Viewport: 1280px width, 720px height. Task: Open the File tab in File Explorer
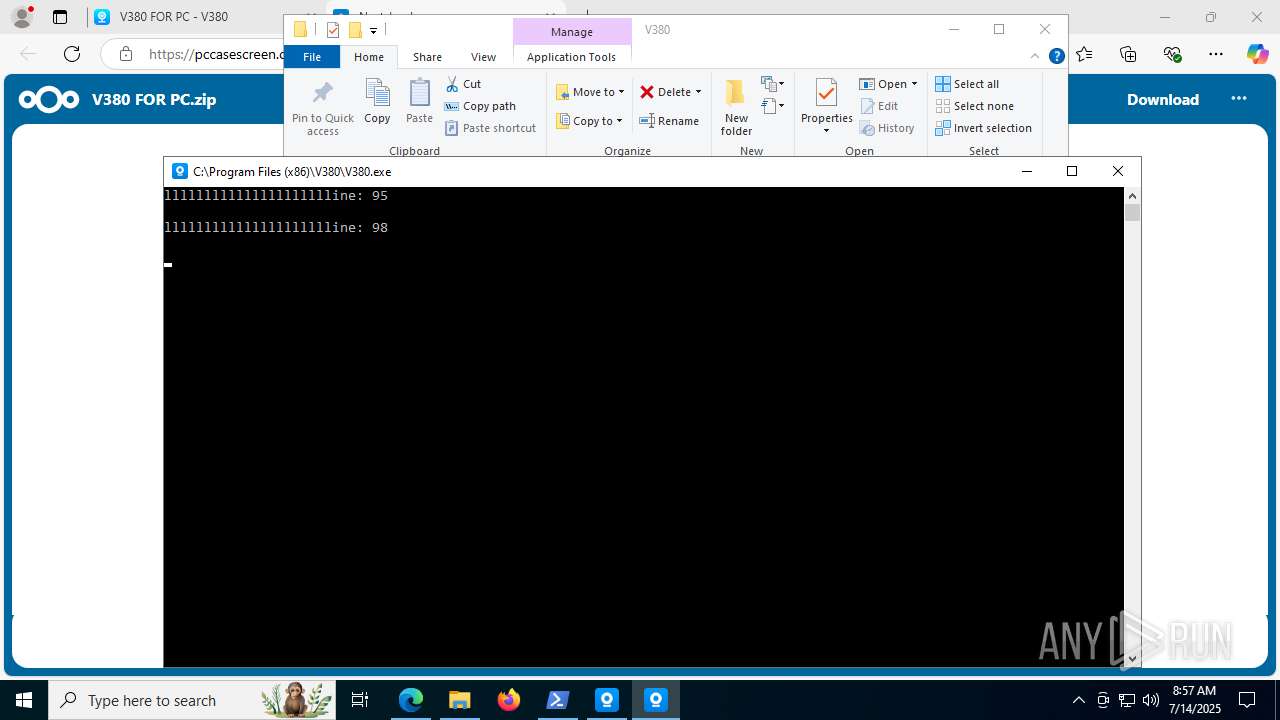[312, 57]
